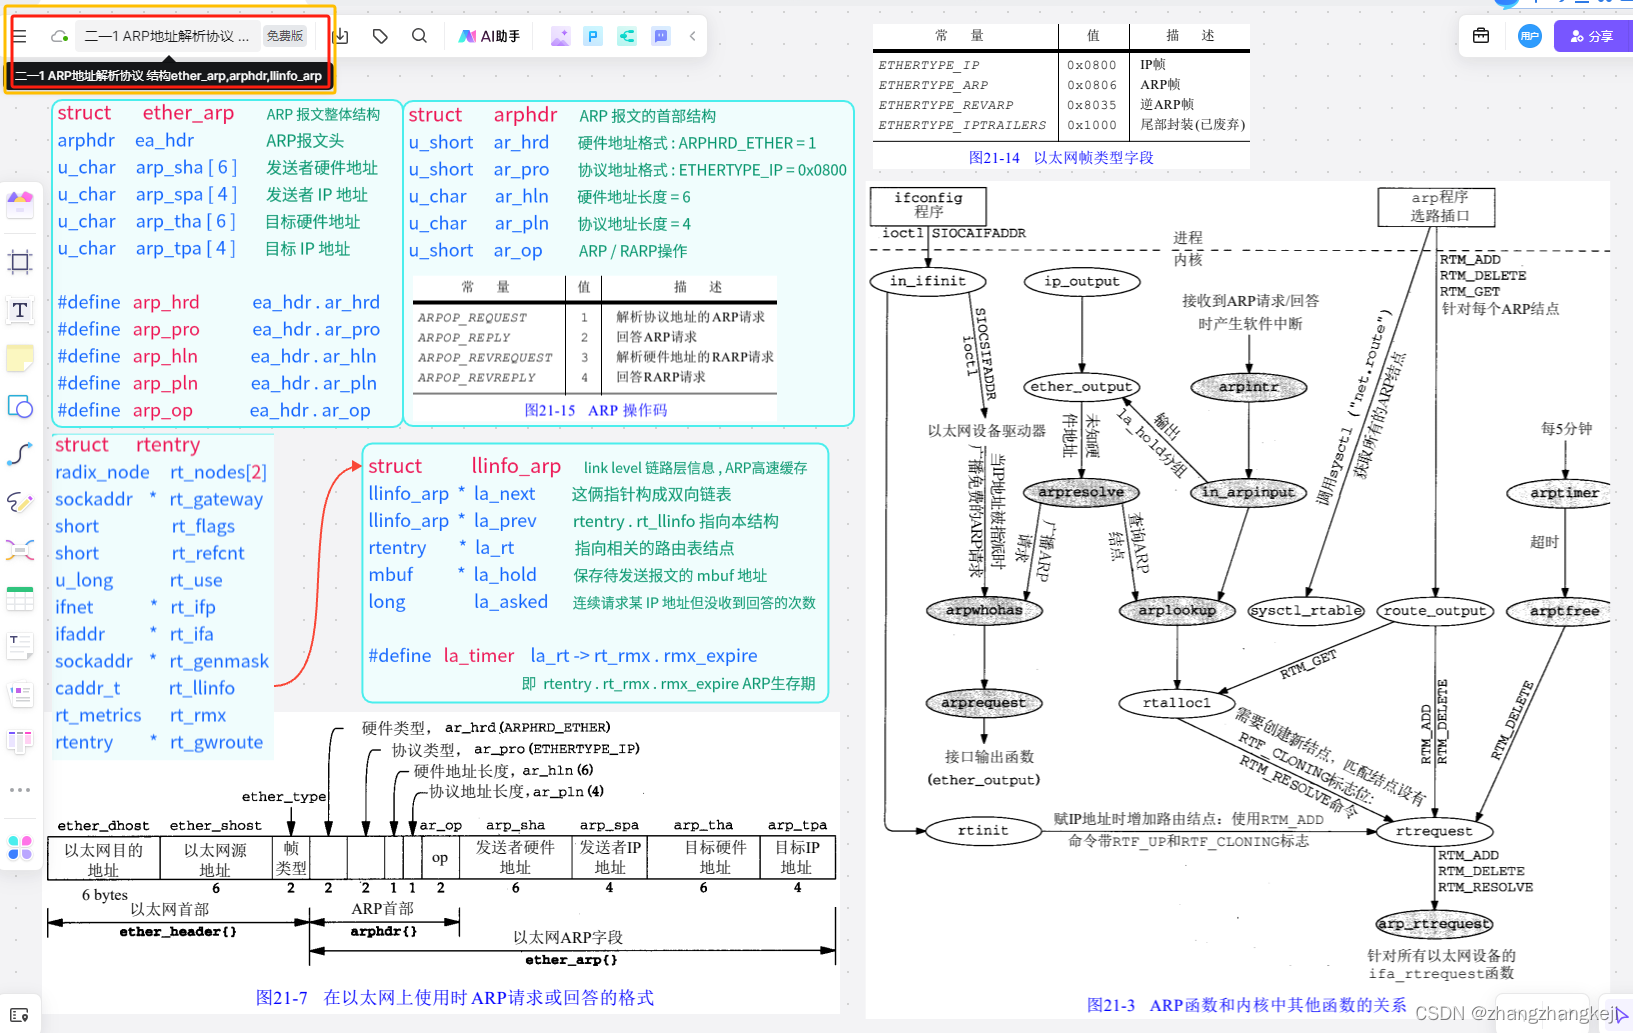
Task: Click the 图21-14 以太网帧类型字段 caption
Action: (x=1061, y=158)
